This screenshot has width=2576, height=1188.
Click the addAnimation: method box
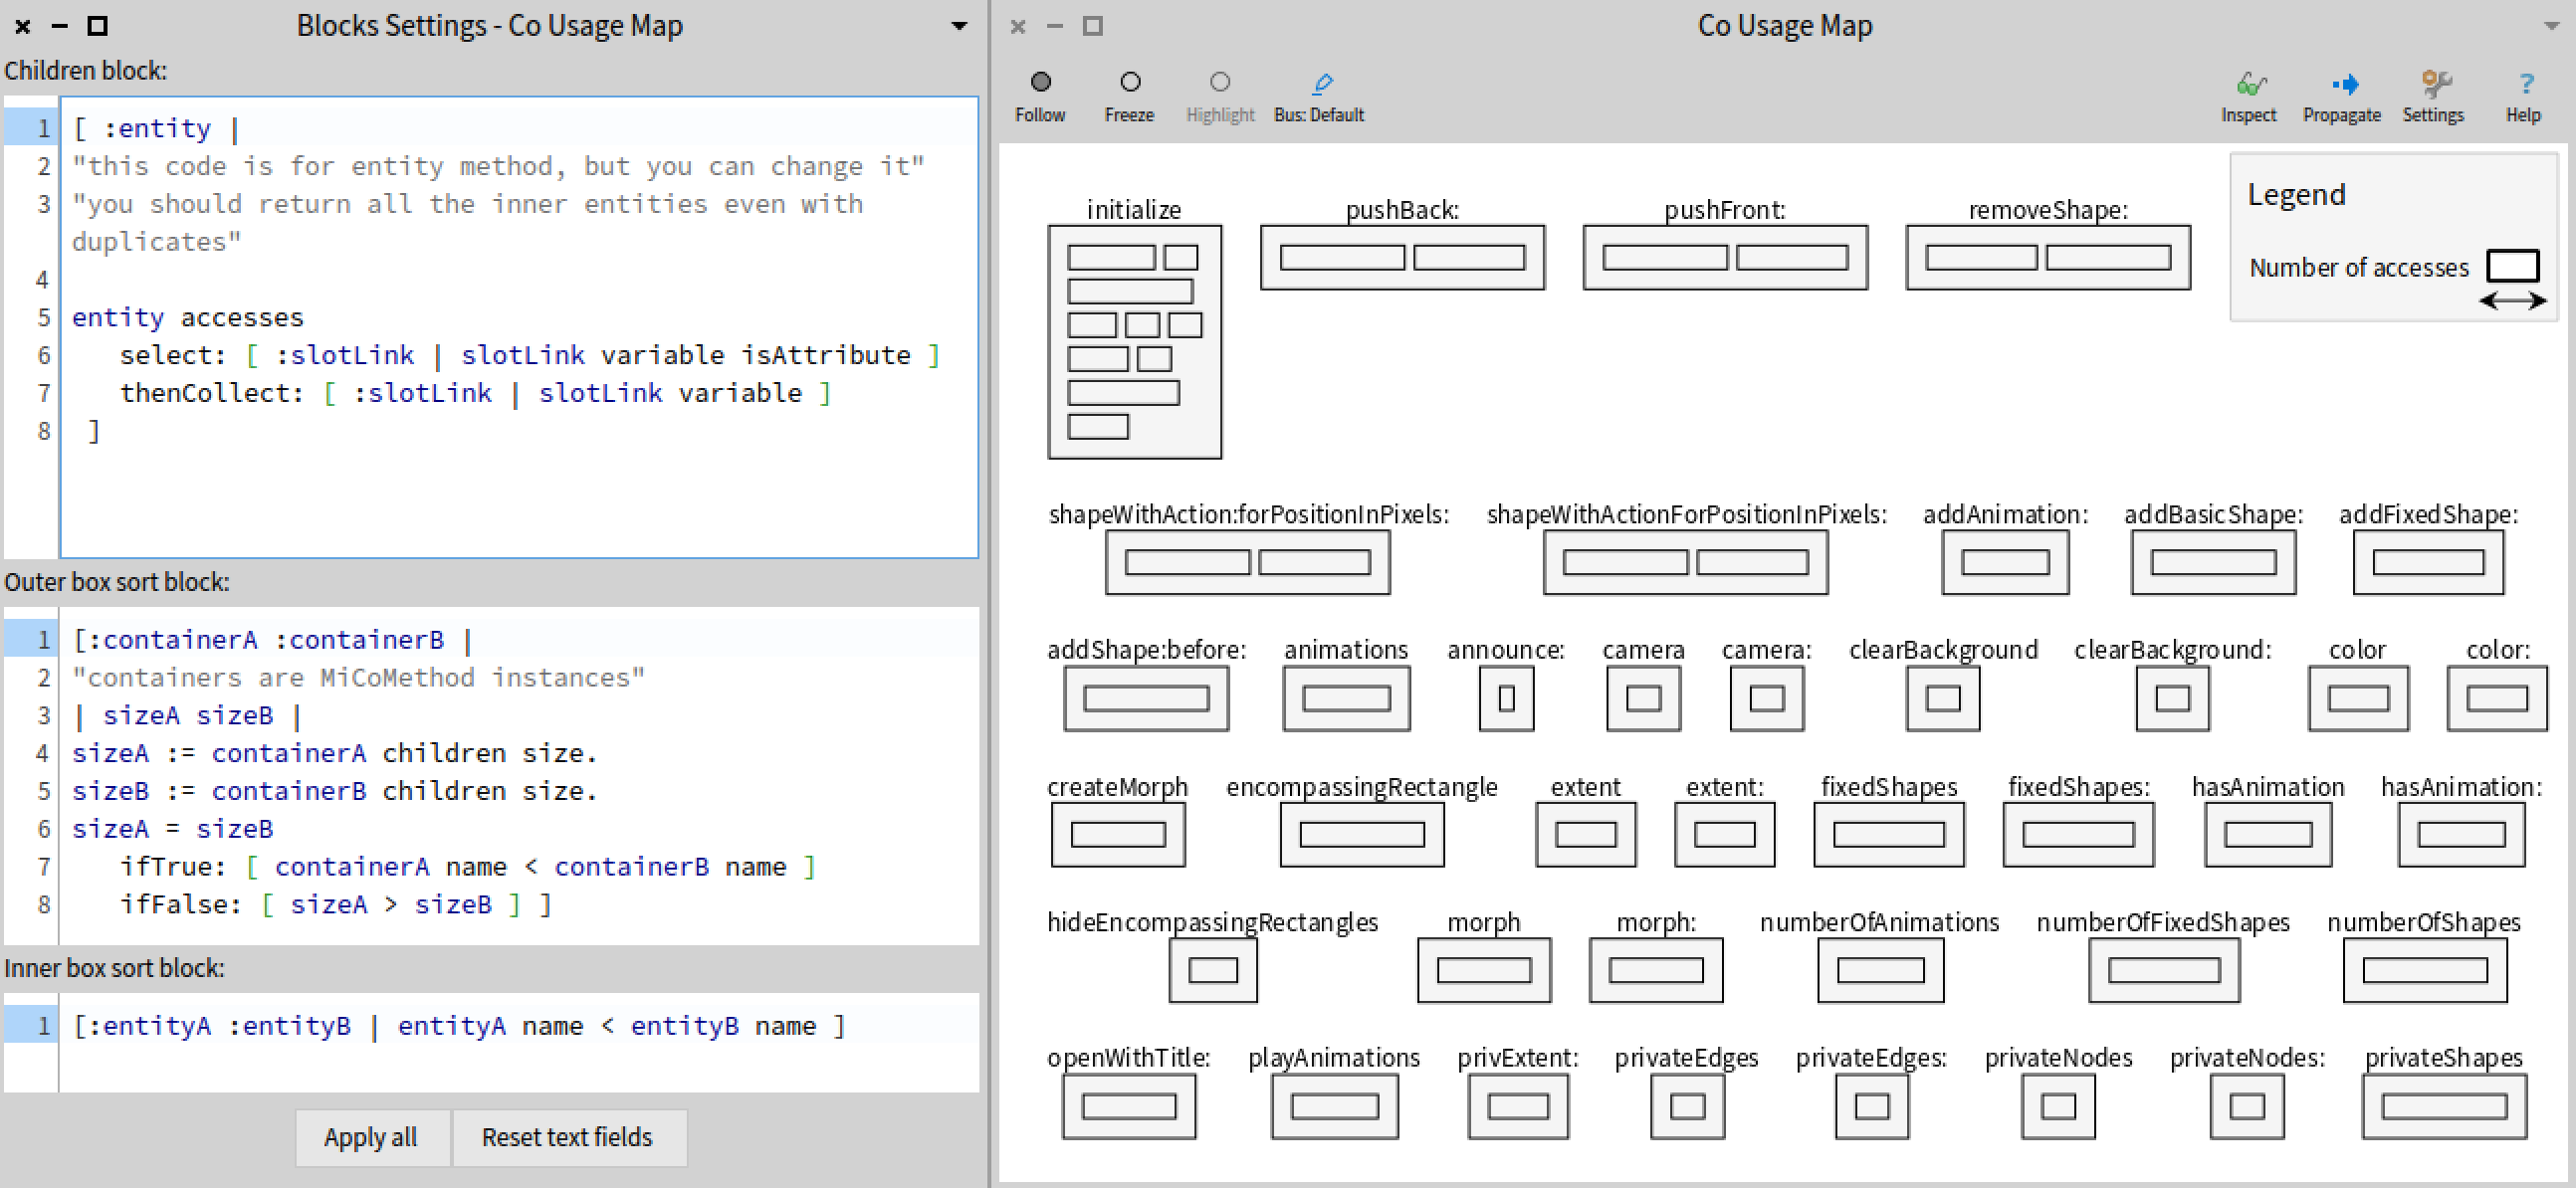coord(2006,562)
